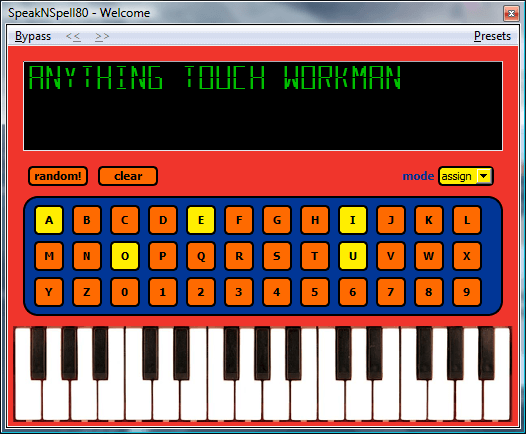This screenshot has height=434, width=526.
Task: Click the clear button
Action: point(128,176)
